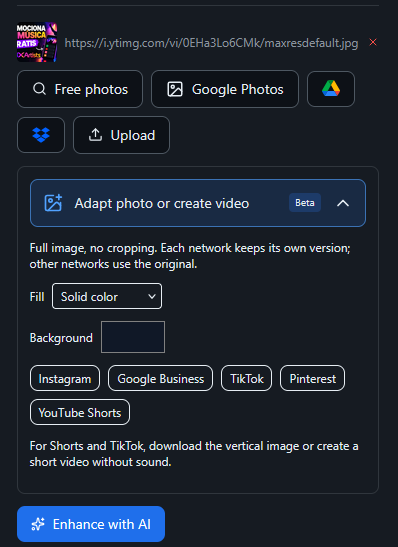Open the Fill dropdown set to Solid color

(x=107, y=297)
